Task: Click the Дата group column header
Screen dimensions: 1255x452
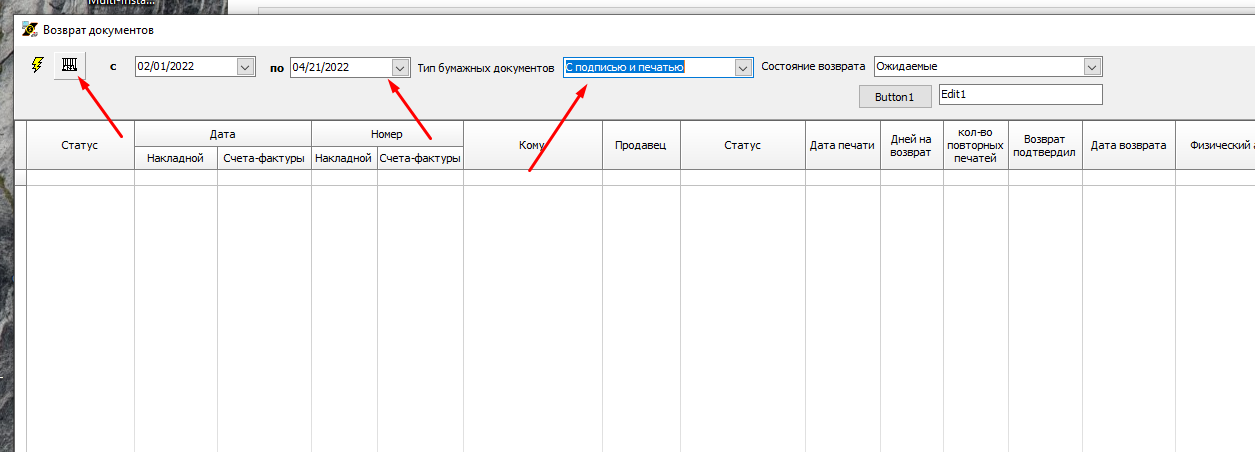Action: pyautogui.click(x=223, y=133)
